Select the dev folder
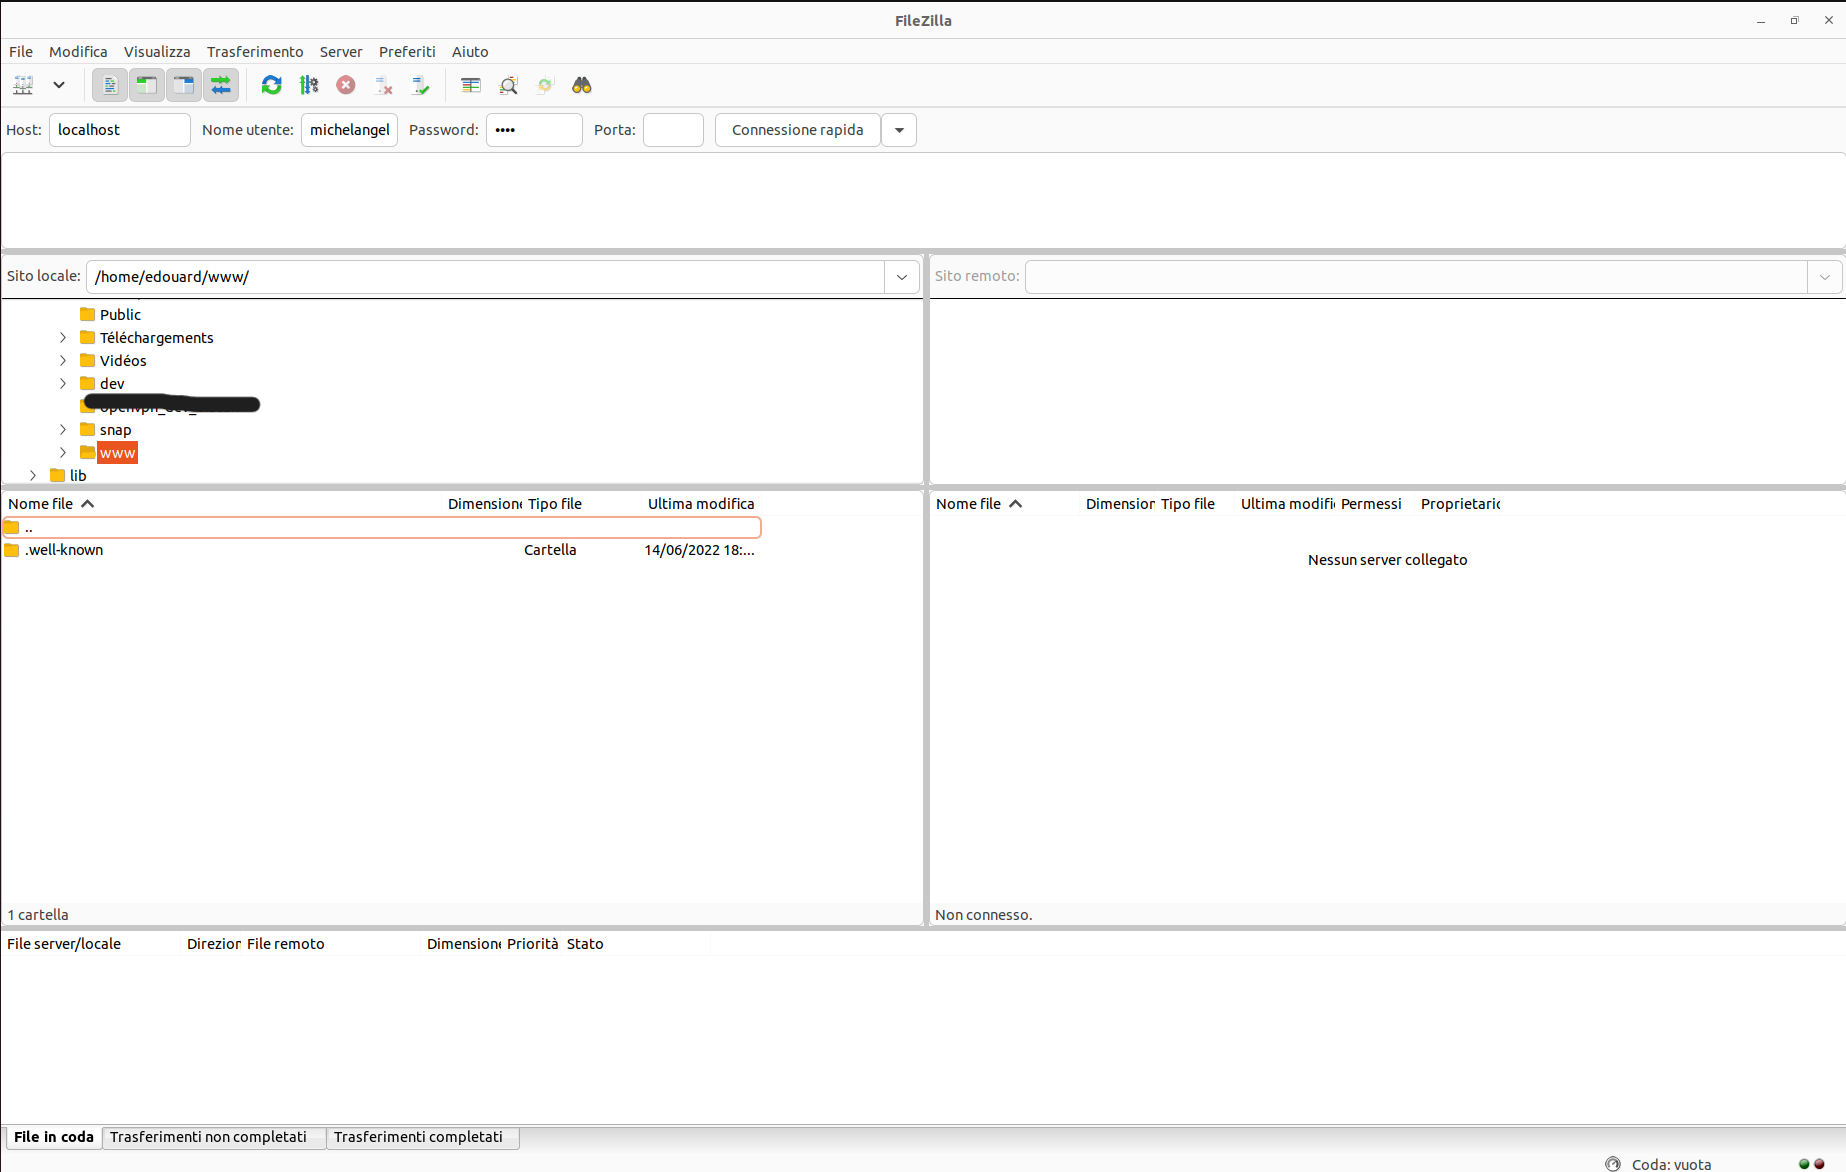Screen dimensions: 1846x1172 (x=112, y=384)
